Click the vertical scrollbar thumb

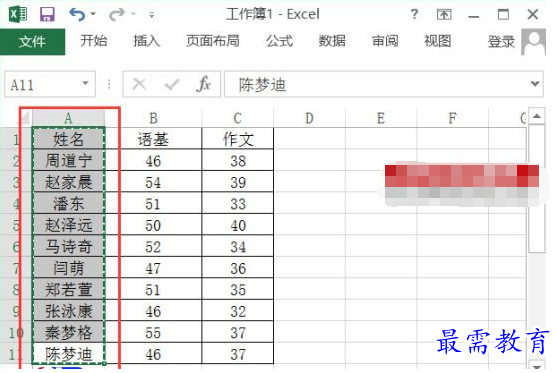537,189
